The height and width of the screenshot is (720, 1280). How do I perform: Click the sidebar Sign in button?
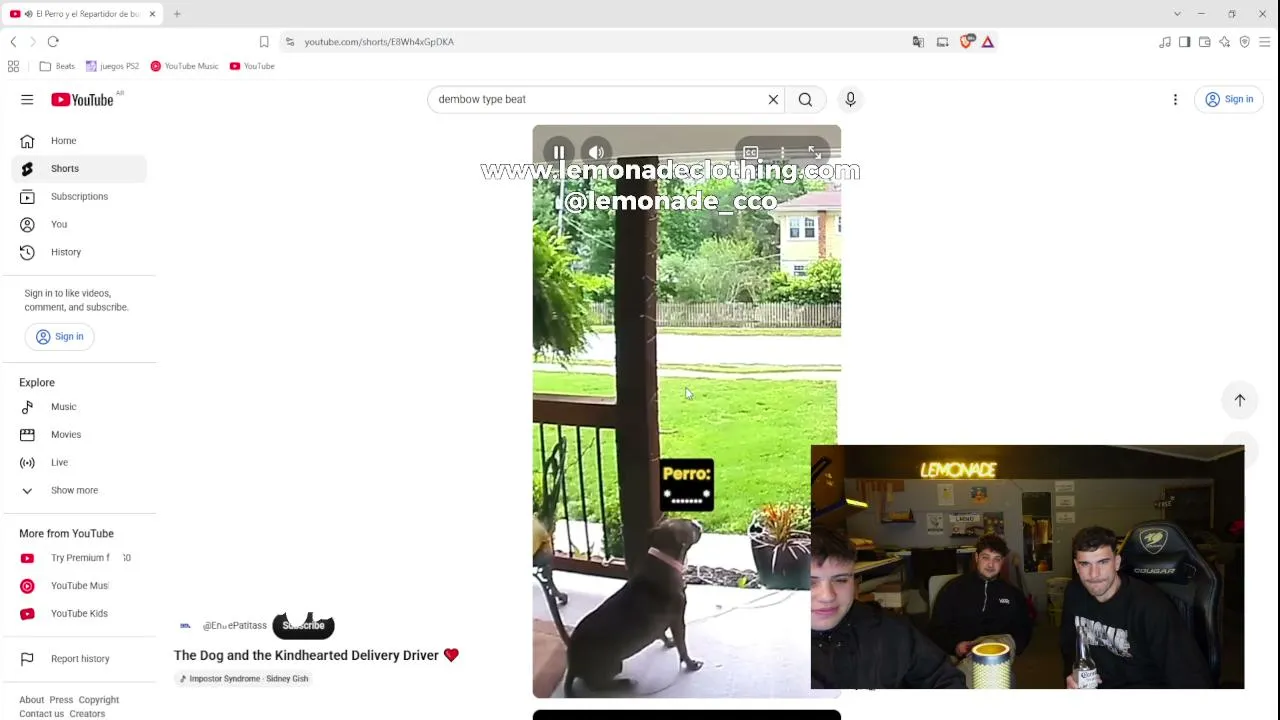tap(59, 337)
